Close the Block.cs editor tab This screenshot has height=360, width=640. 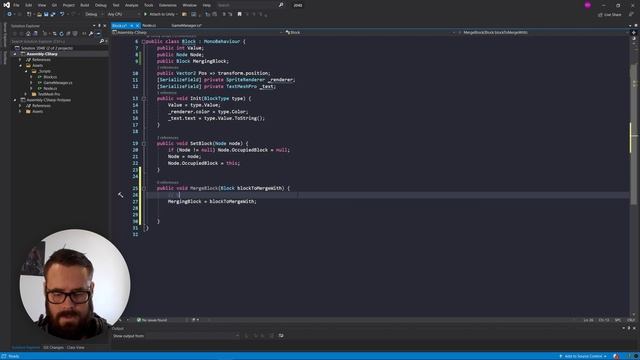138,25
